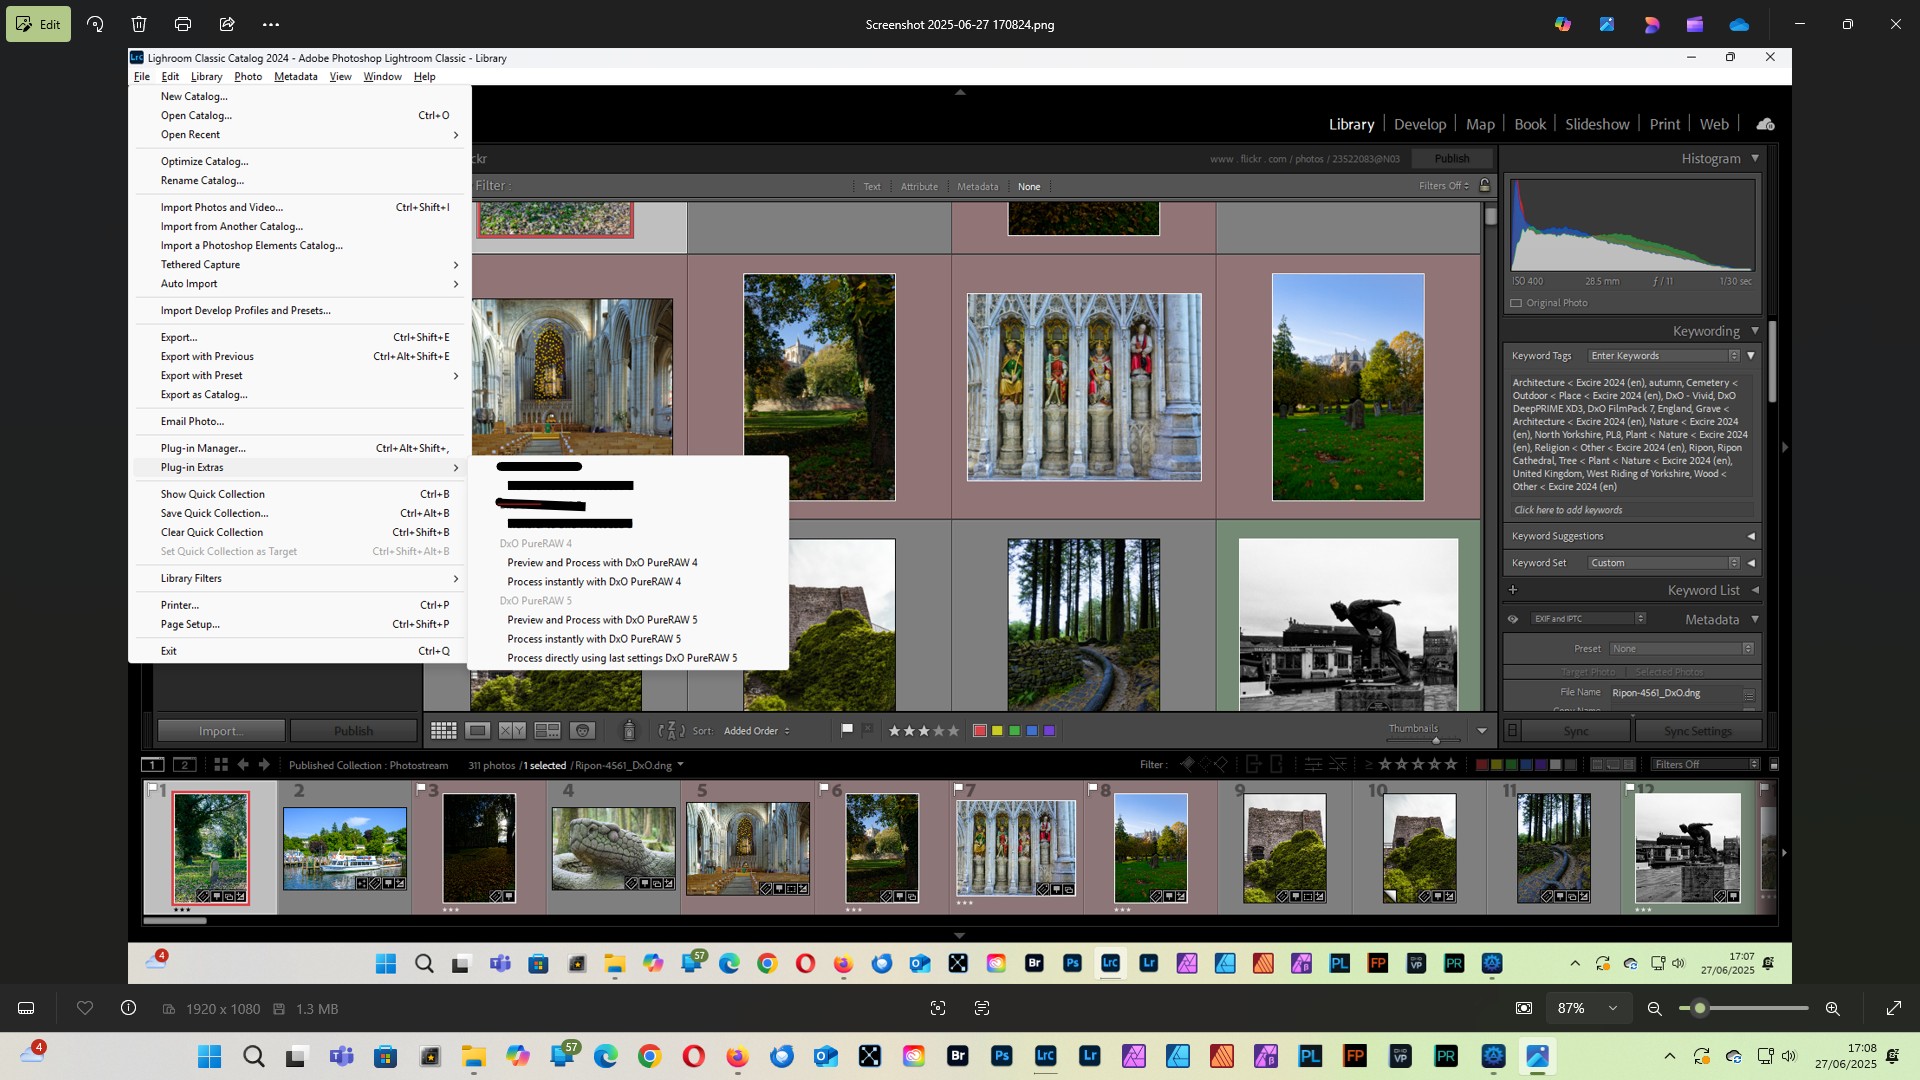This screenshot has width=1920, height=1080.
Task: Switch to the Slideshow module
Action: 1597,124
